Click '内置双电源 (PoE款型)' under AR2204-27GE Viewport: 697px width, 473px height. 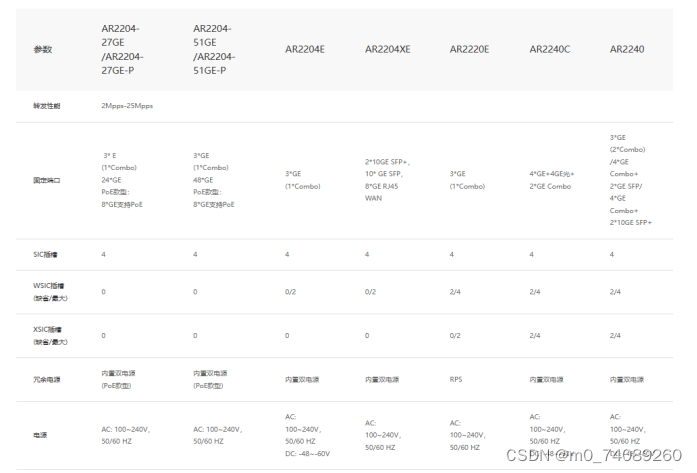(118, 380)
